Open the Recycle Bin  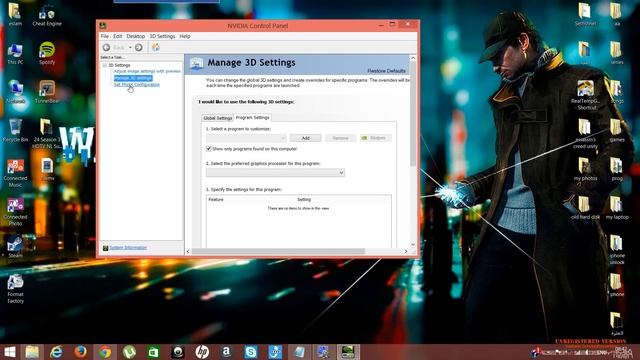point(15,131)
